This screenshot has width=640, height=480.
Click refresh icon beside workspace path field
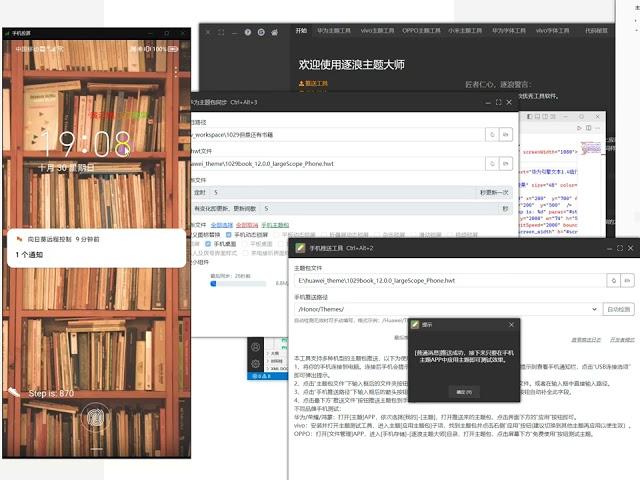[x=490, y=133]
